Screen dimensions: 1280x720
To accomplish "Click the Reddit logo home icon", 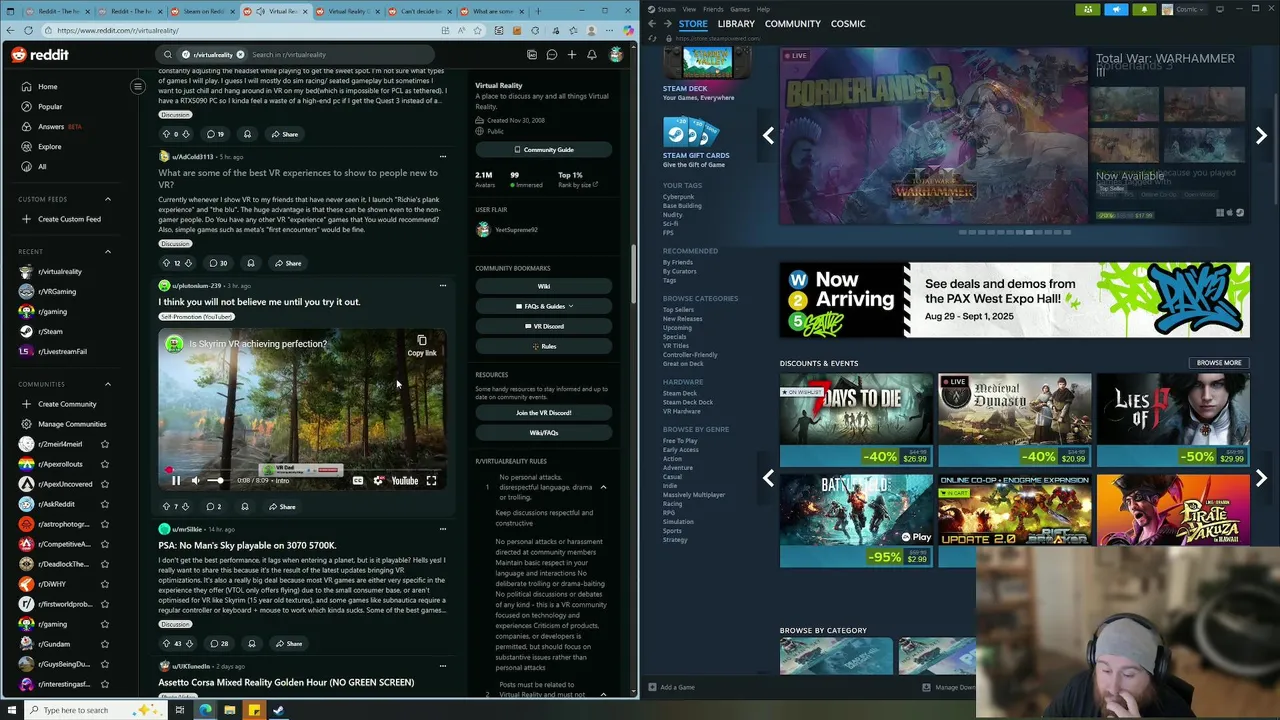I will pyautogui.click(x=40, y=55).
